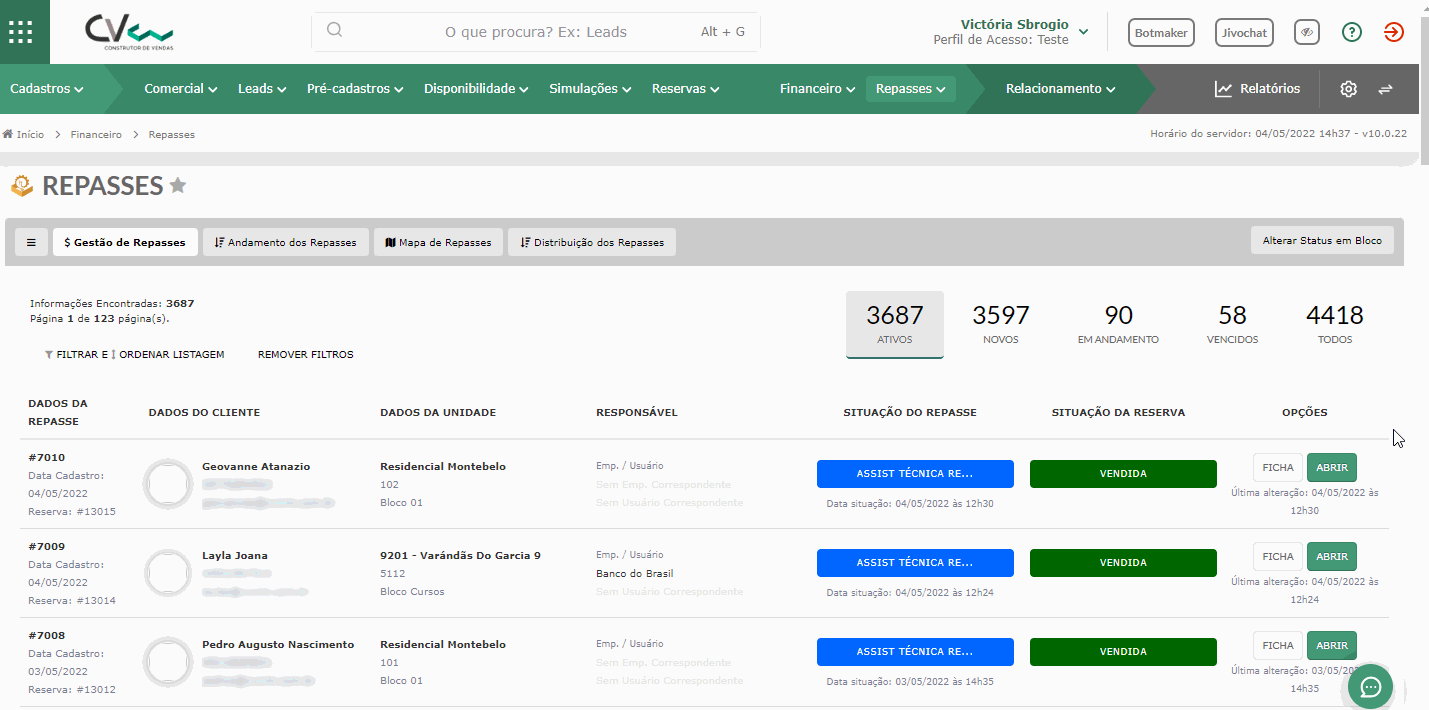Click Alterar Status em Bloco button
Viewport: 1429px width, 710px height.
[1322, 241]
